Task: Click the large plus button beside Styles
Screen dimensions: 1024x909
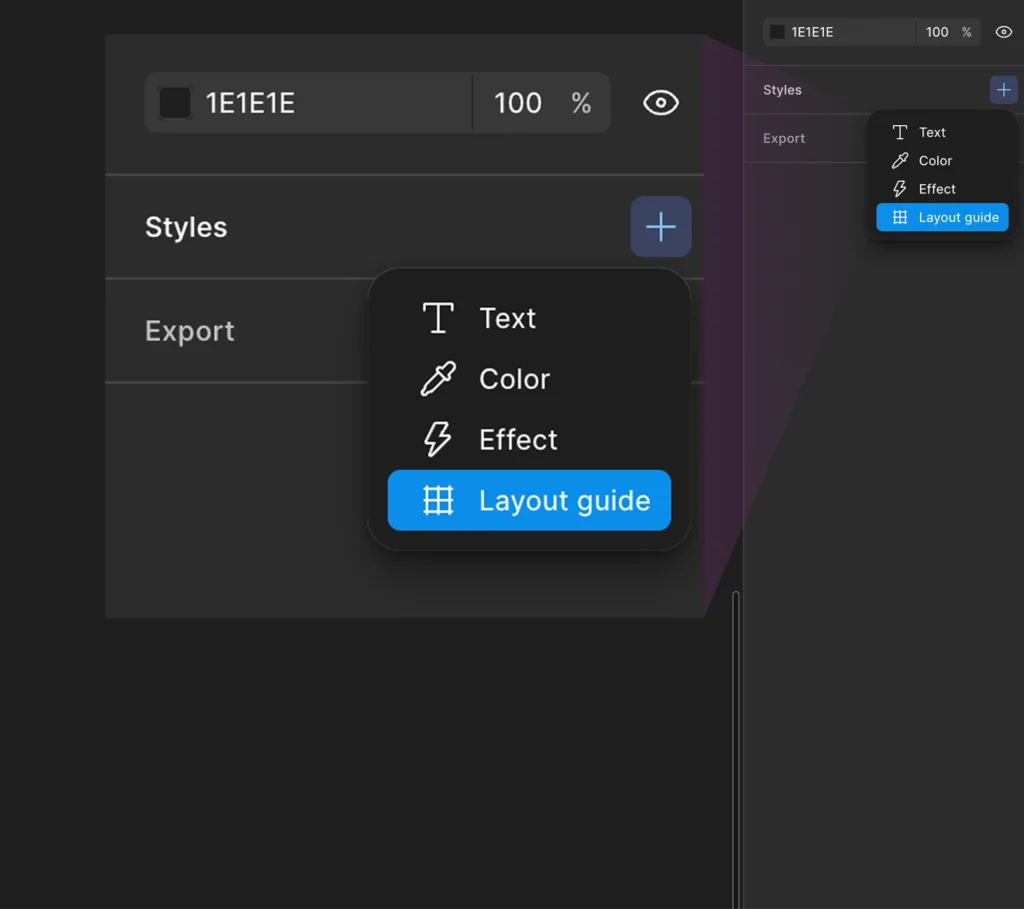Action: coord(660,227)
